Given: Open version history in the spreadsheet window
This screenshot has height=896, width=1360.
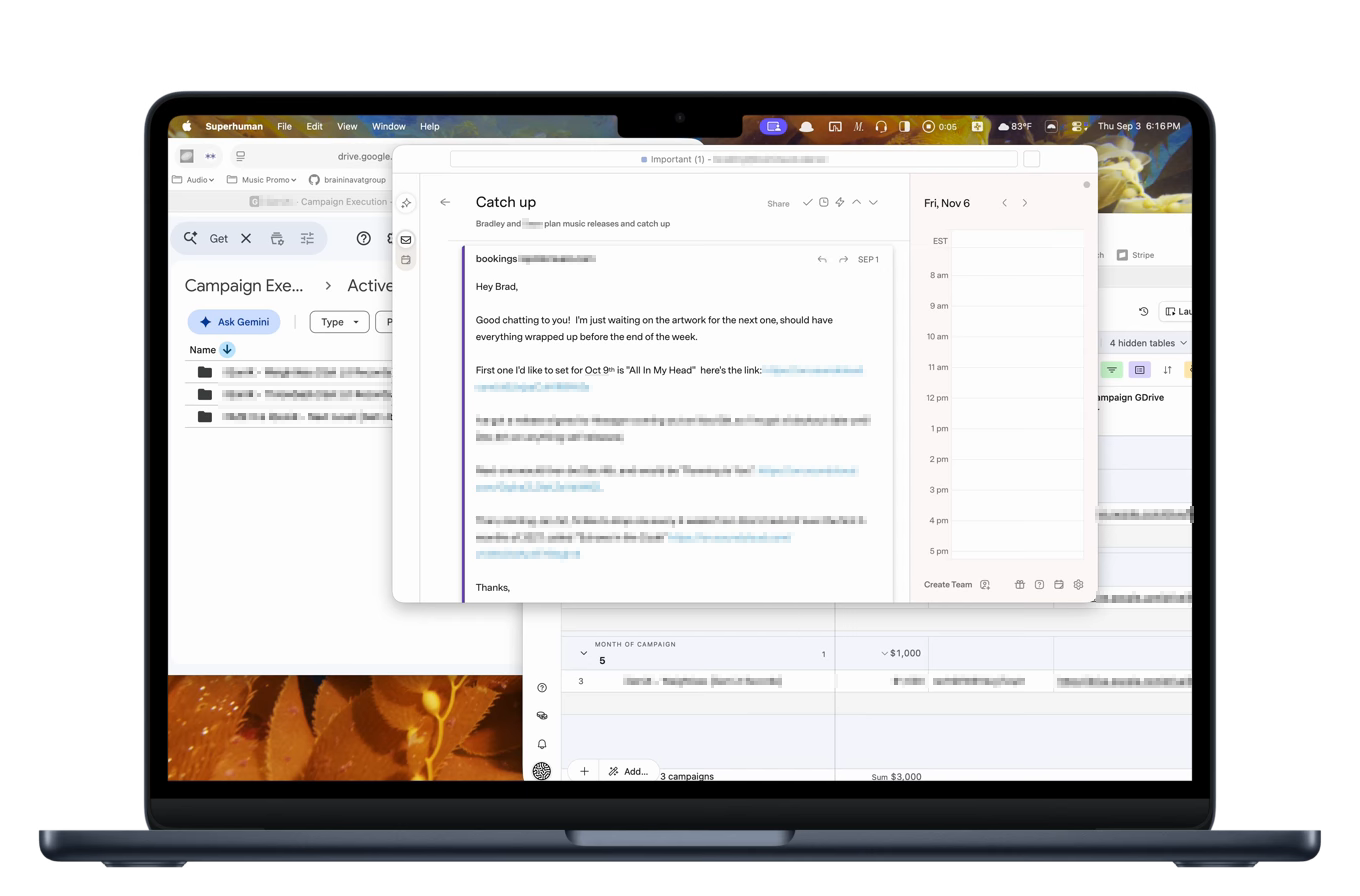Looking at the screenshot, I should 1144,312.
